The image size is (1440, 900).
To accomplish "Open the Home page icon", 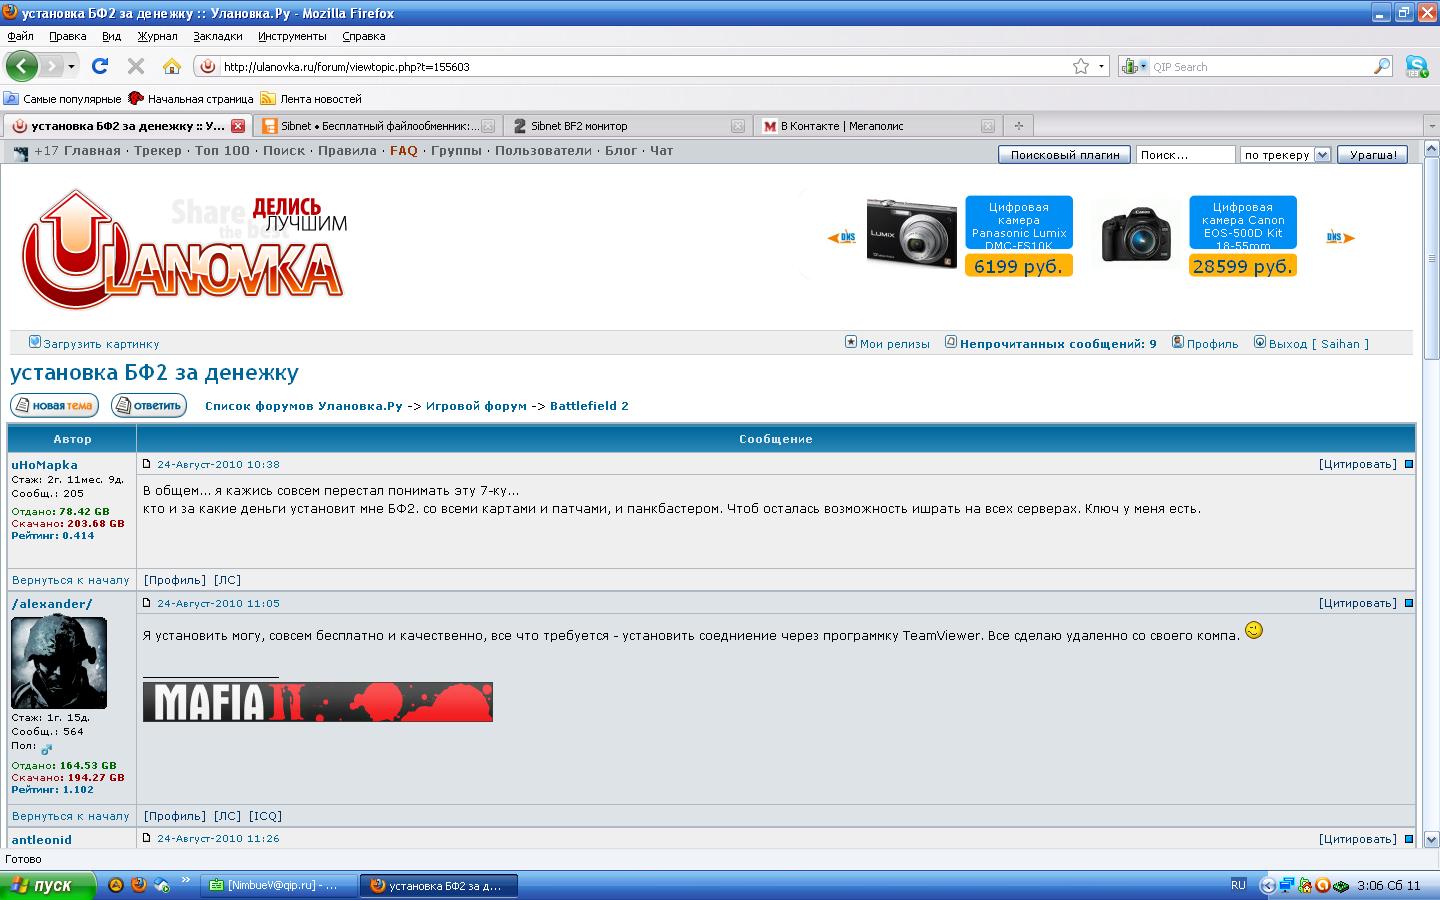I will [x=172, y=66].
